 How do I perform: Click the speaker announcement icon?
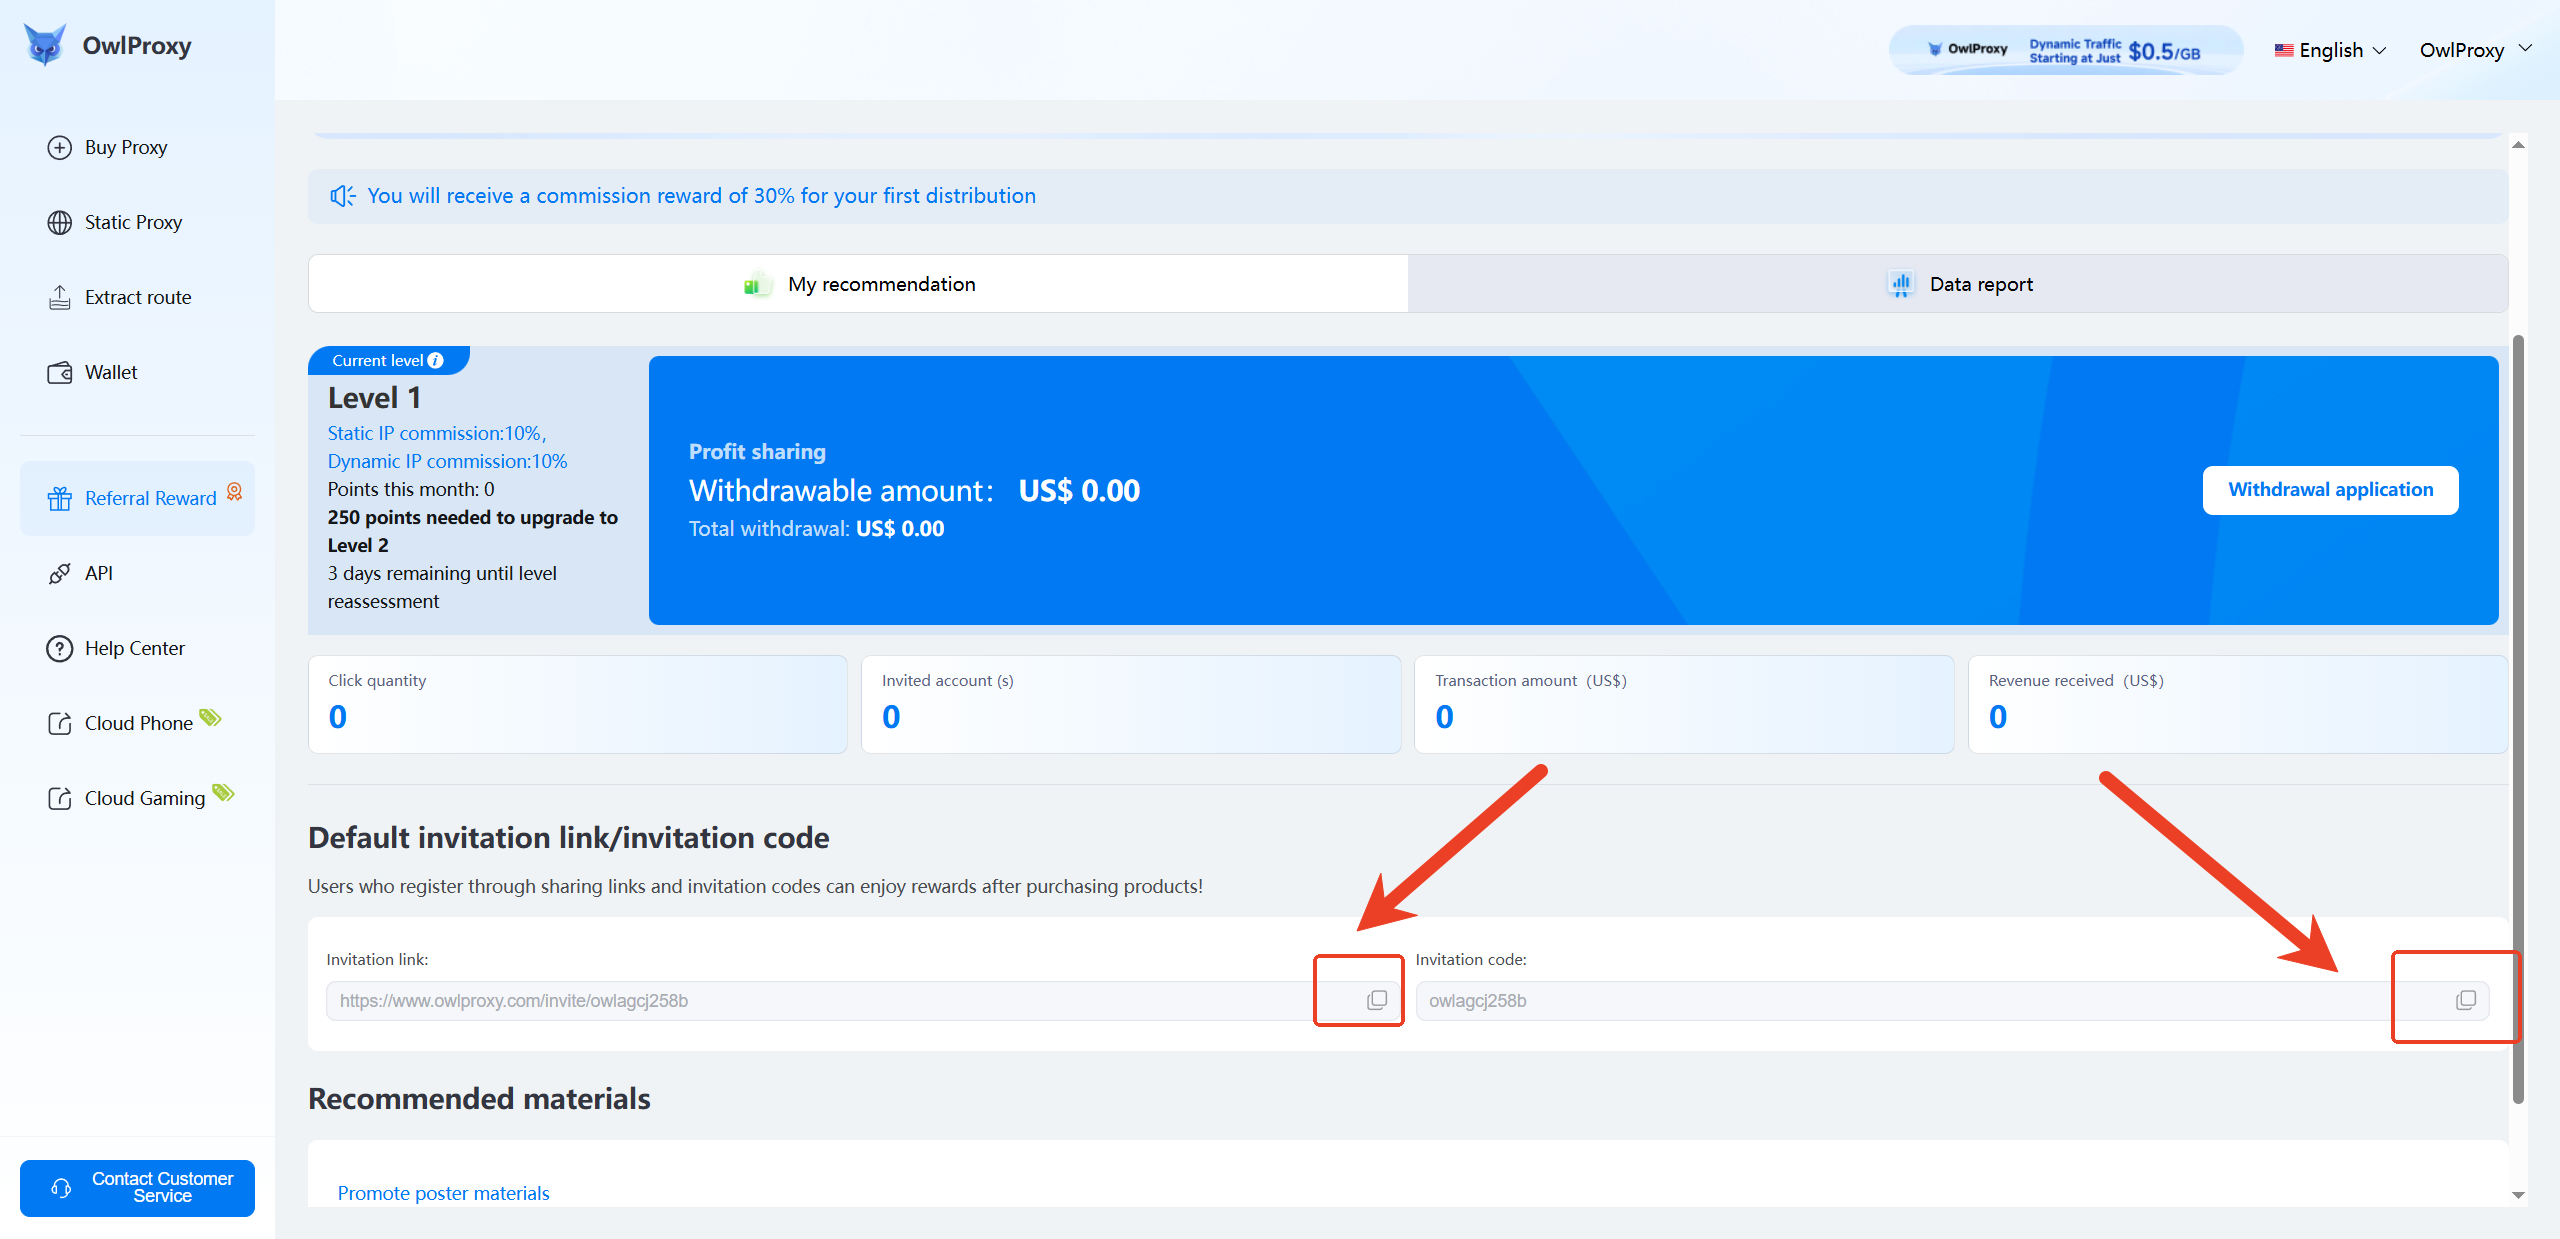tap(343, 196)
